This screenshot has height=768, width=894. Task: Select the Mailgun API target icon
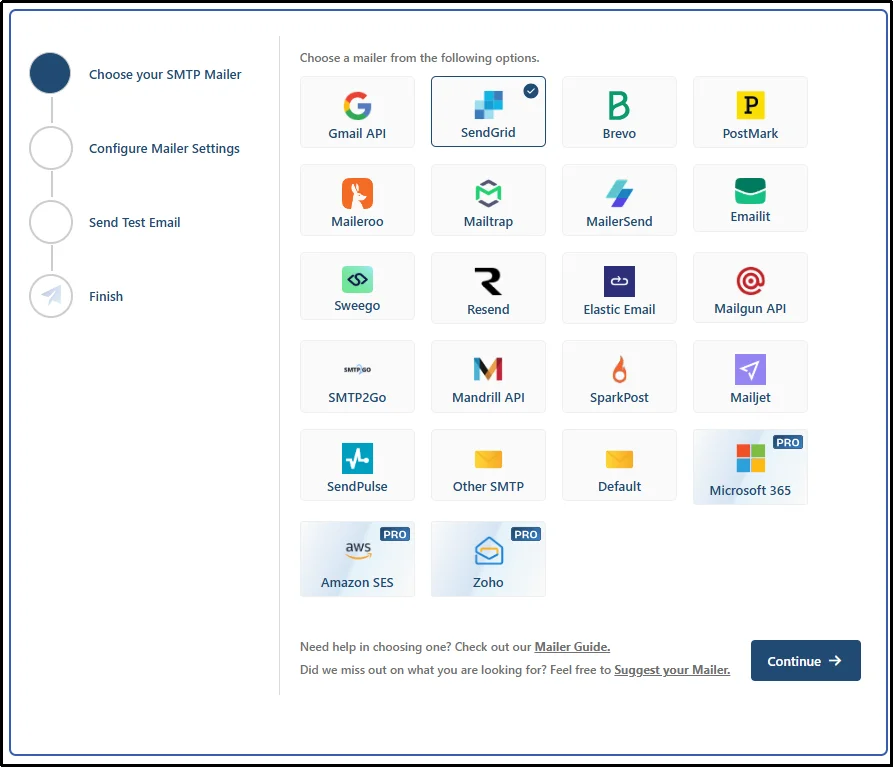(750, 281)
